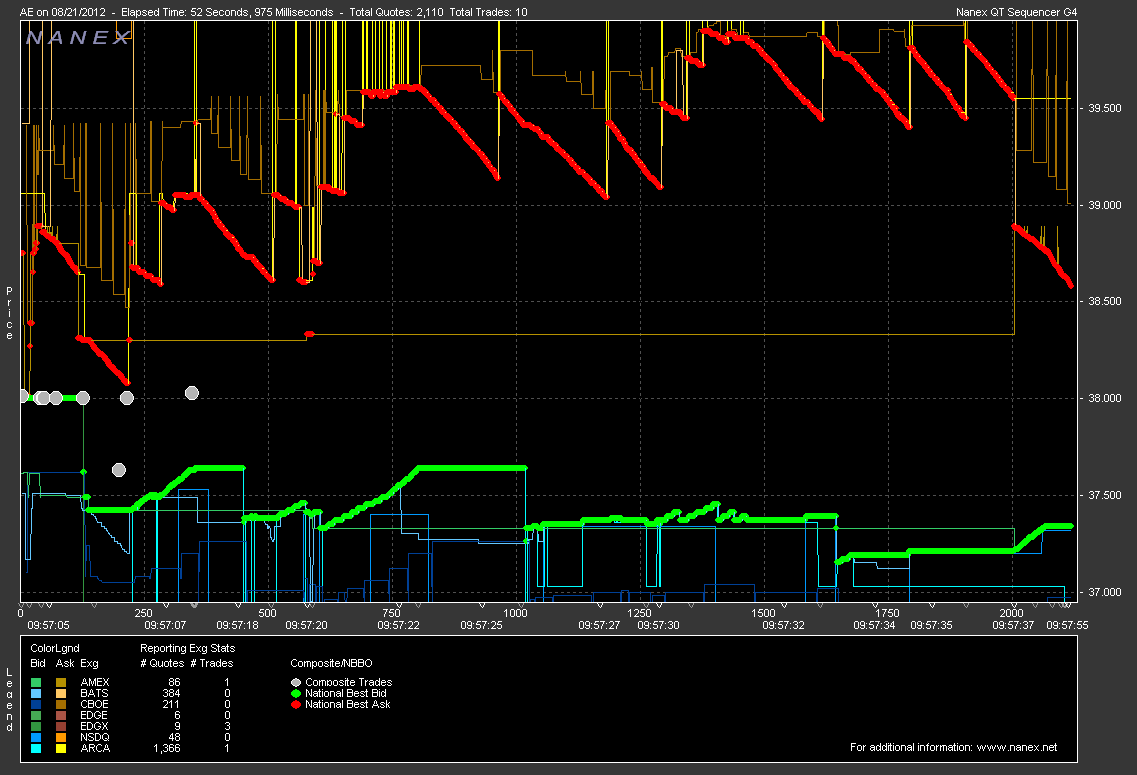Click the Composite Trades legend label
This screenshot has width=1137, height=775.
pos(349,682)
